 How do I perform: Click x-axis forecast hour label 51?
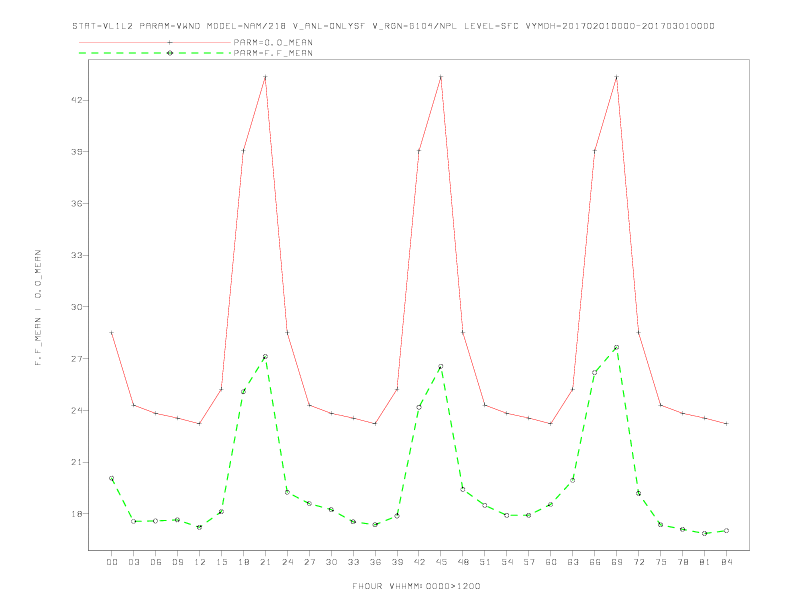485,562
